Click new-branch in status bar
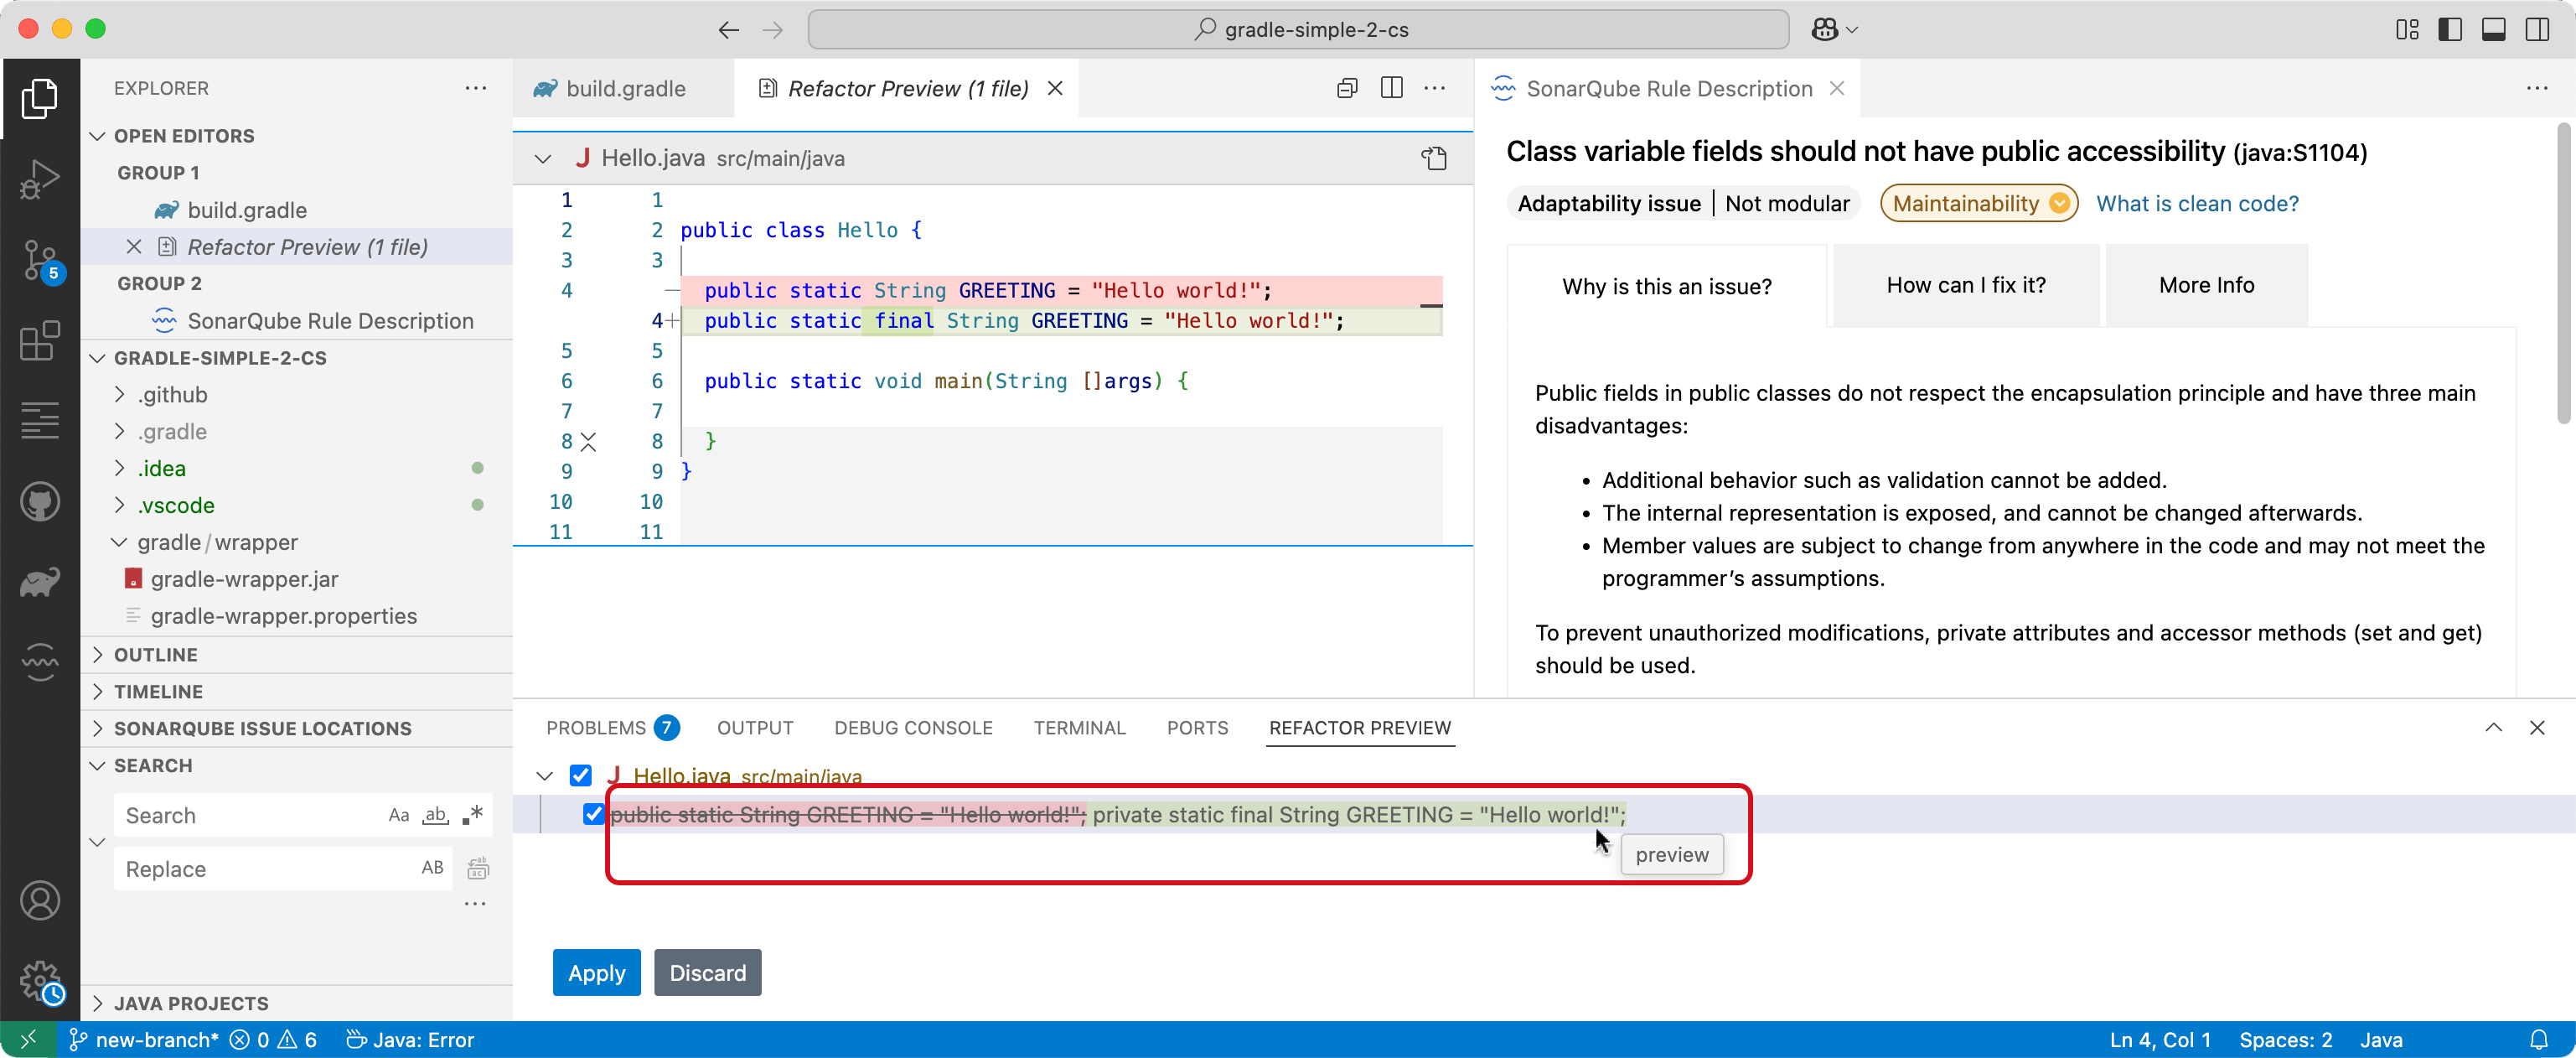Image resolution: width=2576 pixels, height=1058 pixels. click(x=143, y=1040)
